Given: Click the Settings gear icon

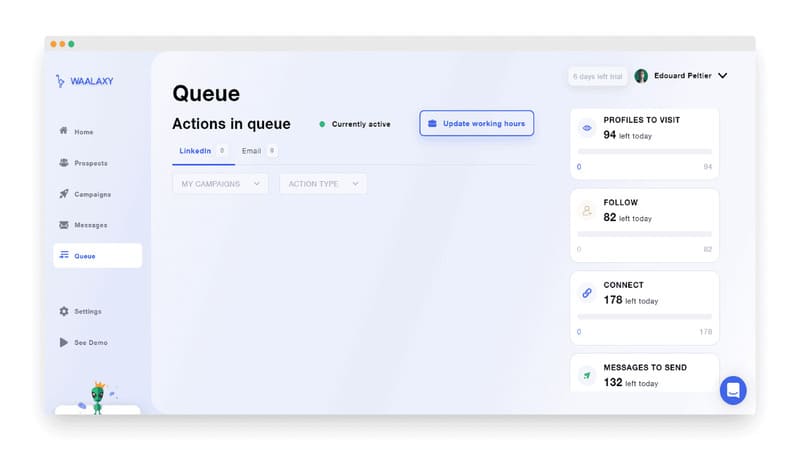Looking at the screenshot, I should point(64,311).
